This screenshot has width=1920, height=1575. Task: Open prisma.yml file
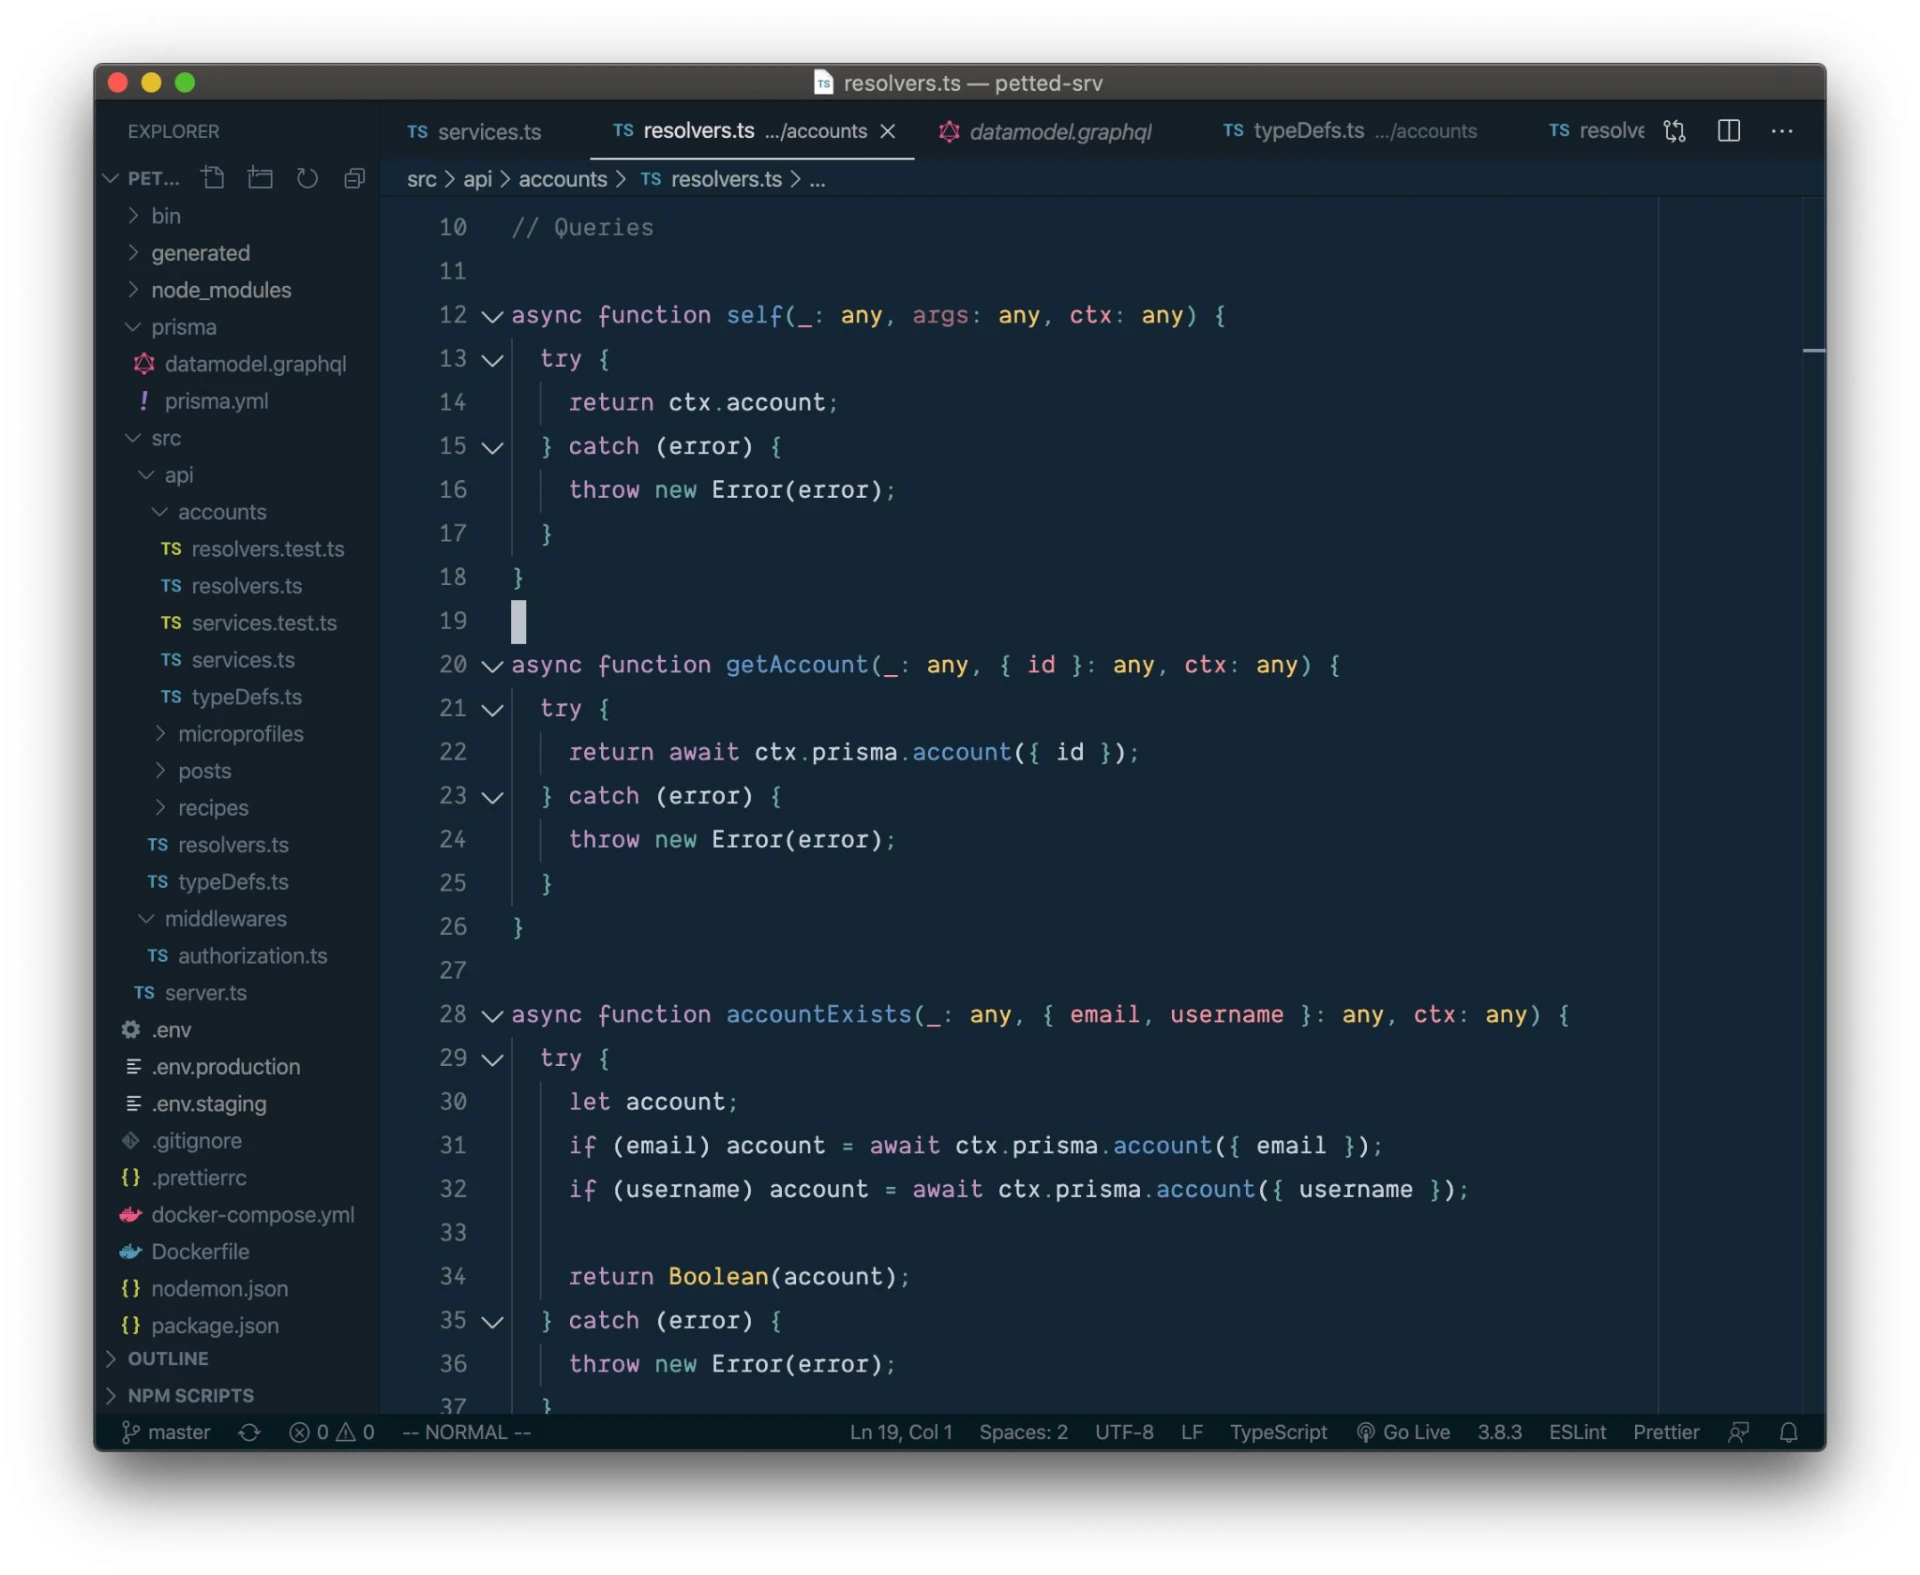[239, 401]
